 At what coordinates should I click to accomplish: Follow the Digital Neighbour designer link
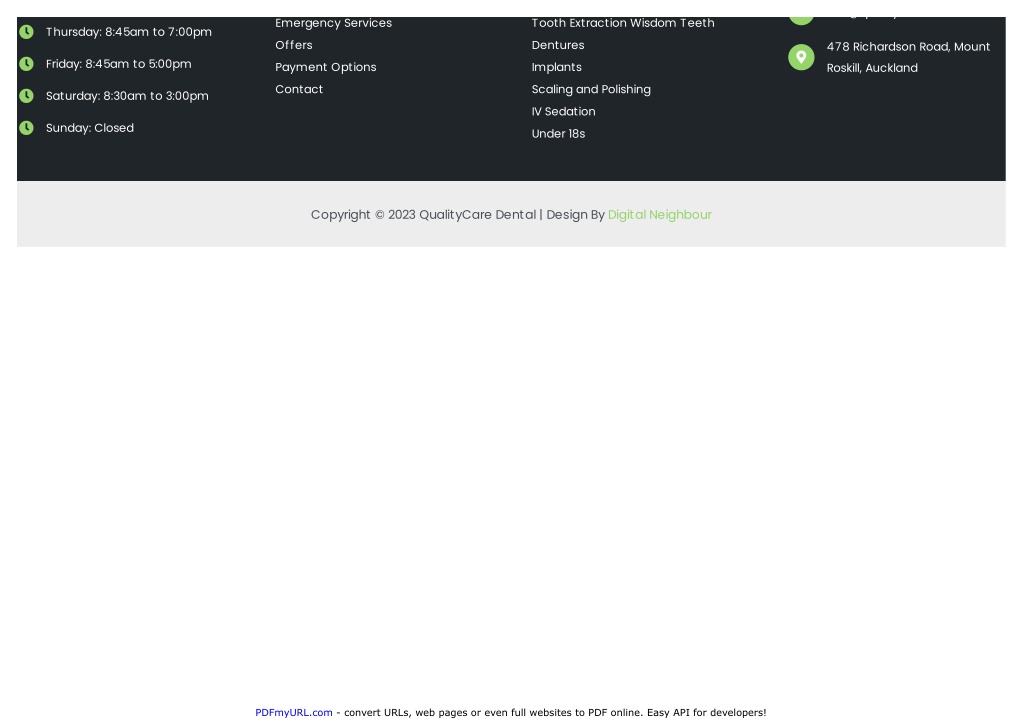[660, 215]
